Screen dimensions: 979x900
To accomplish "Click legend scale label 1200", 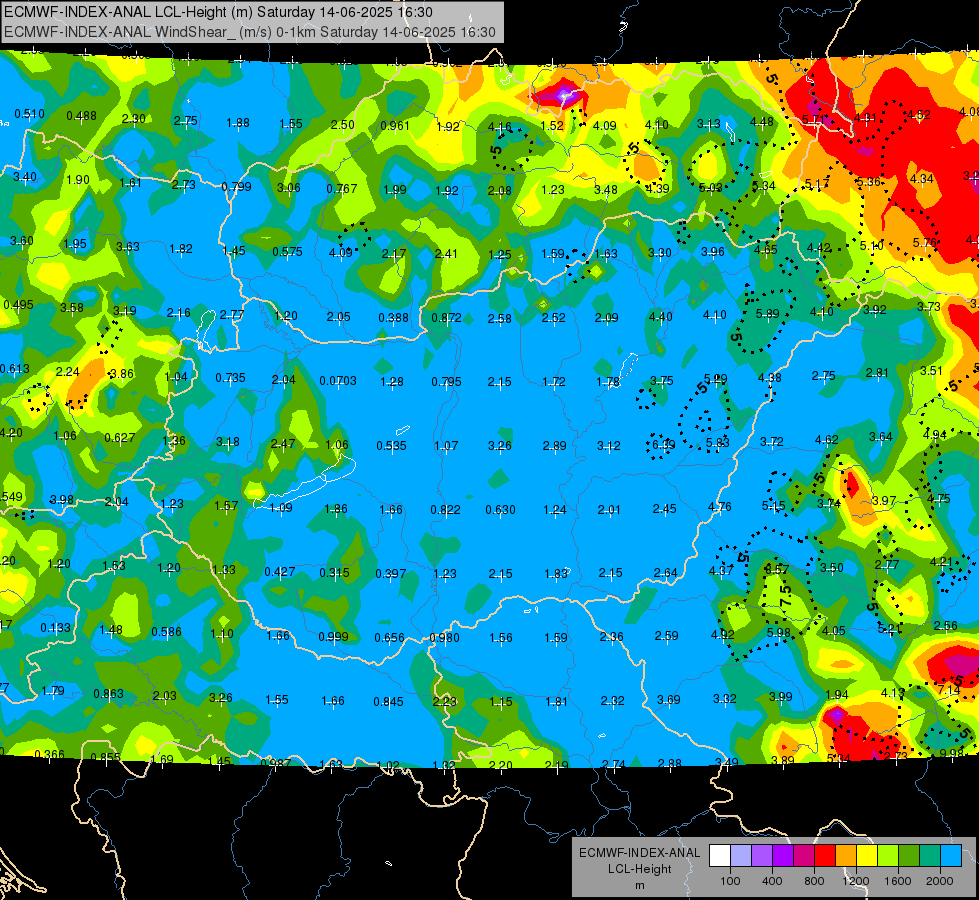I will coord(856,881).
